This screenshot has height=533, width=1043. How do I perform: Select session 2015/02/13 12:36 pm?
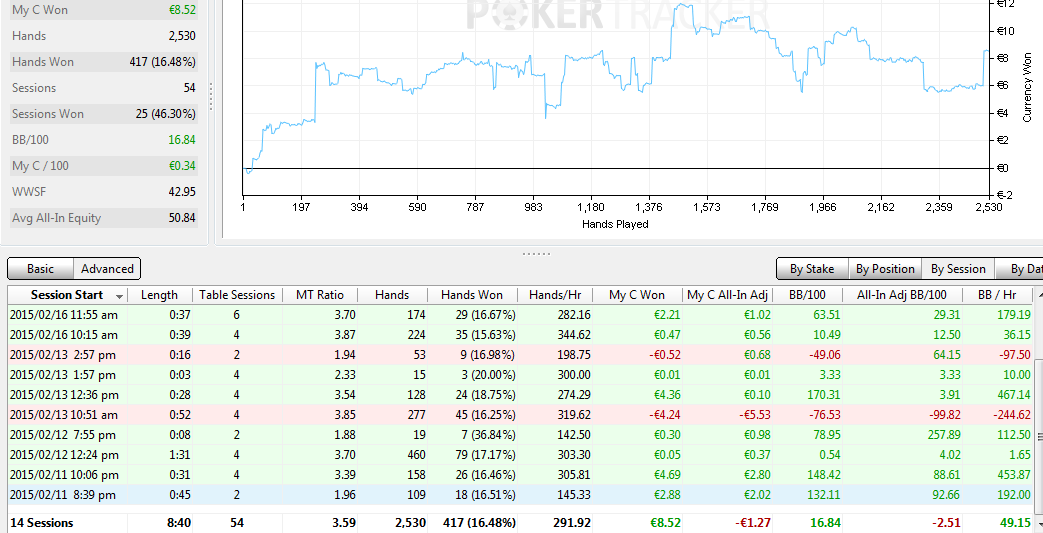[520, 395]
